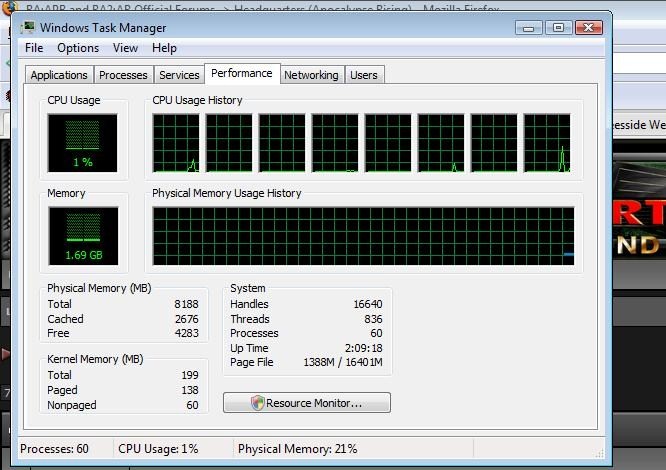Image resolution: width=666 pixels, height=470 pixels.
Task: Click the Memory gauge showing 1.69 GB
Action: (x=82, y=238)
